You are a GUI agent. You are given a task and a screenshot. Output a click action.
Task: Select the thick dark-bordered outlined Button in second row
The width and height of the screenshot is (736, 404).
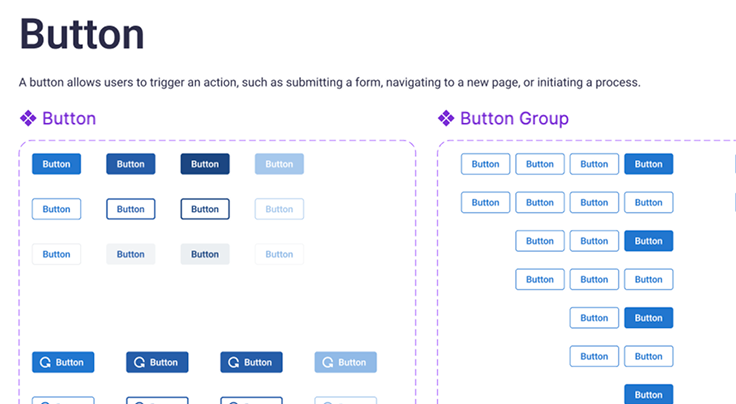[204, 209]
